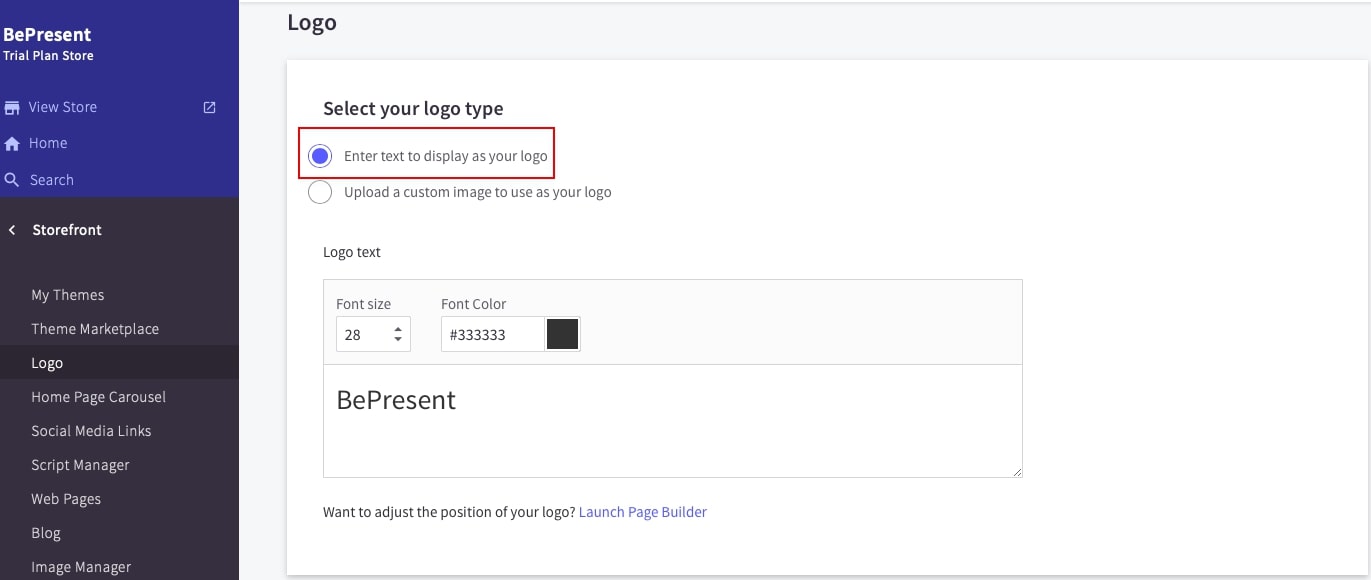Select 'Enter text to display' radio option
The height and width of the screenshot is (580, 1371).
(320, 156)
